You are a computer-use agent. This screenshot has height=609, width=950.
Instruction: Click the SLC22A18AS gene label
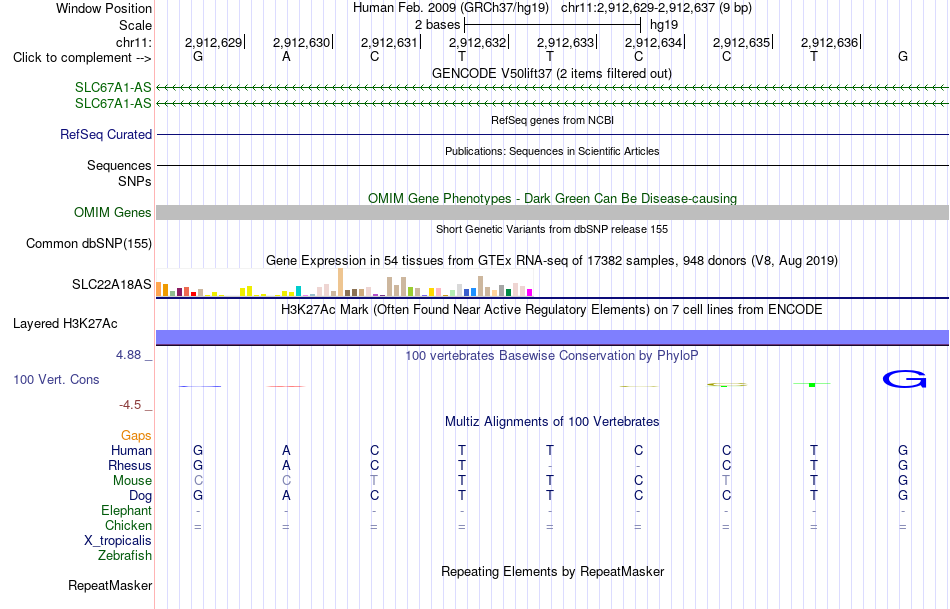(x=111, y=284)
